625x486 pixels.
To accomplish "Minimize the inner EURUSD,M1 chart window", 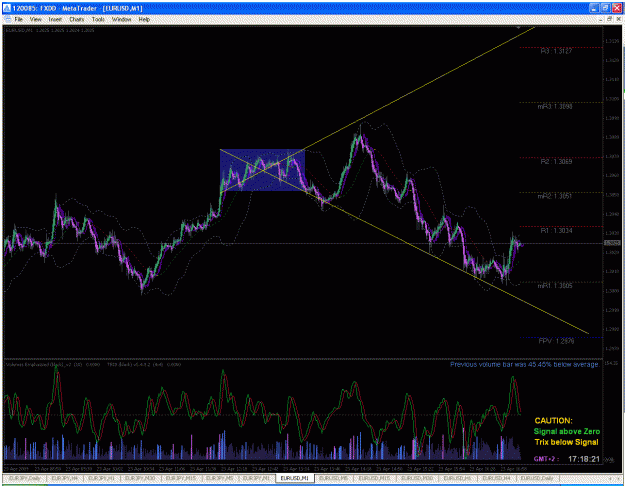I will pos(601,19).
